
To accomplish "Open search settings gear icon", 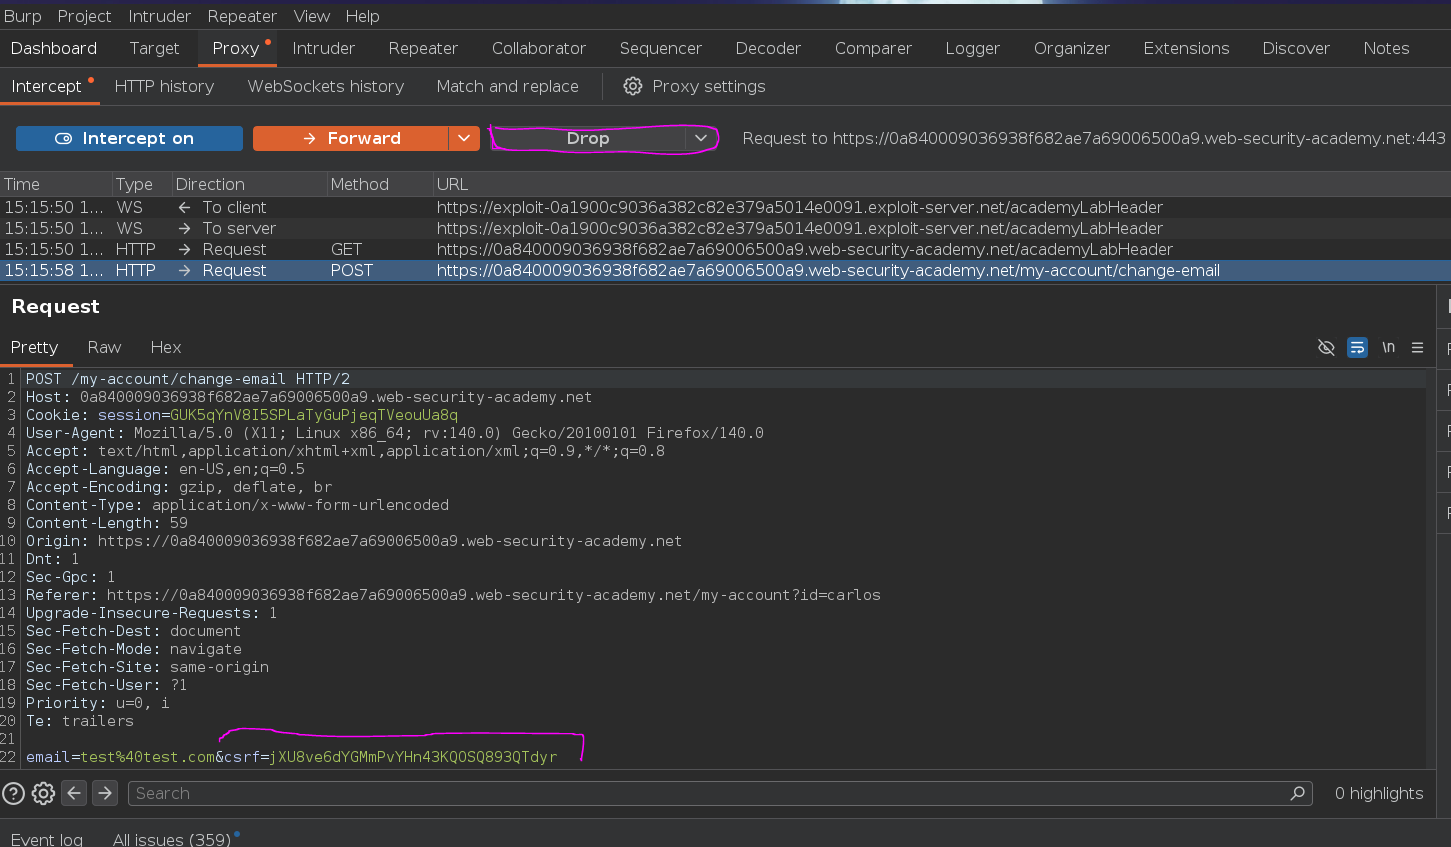I will [x=43, y=793].
